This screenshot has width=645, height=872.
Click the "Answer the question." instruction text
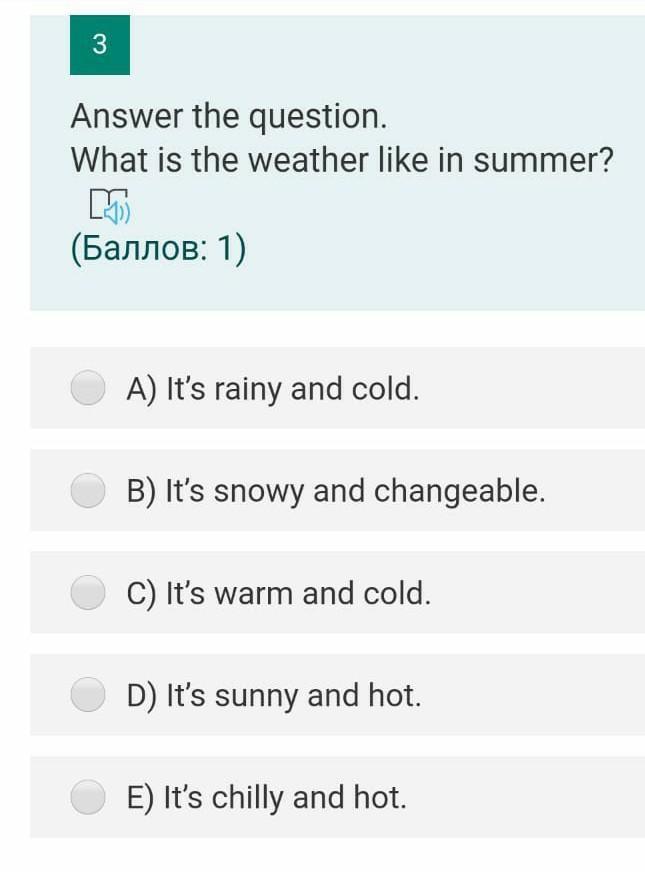228,117
